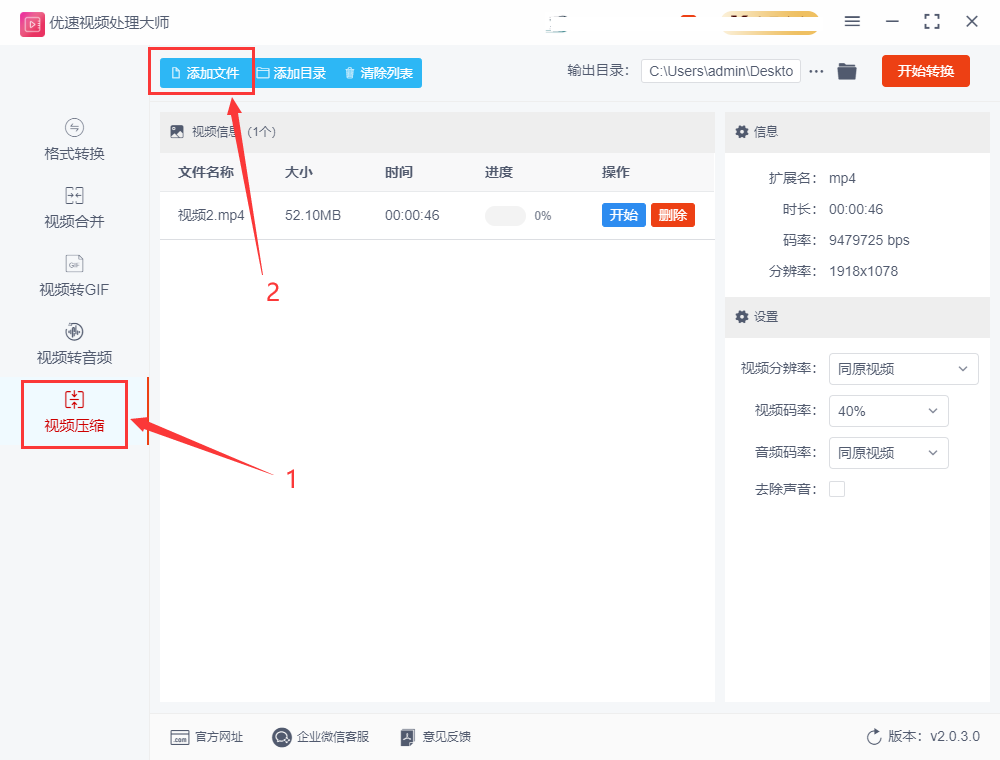This screenshot has width=1000, height=760.
Task: Open 意见反馈 feedback link
Action: coord(436,737)
